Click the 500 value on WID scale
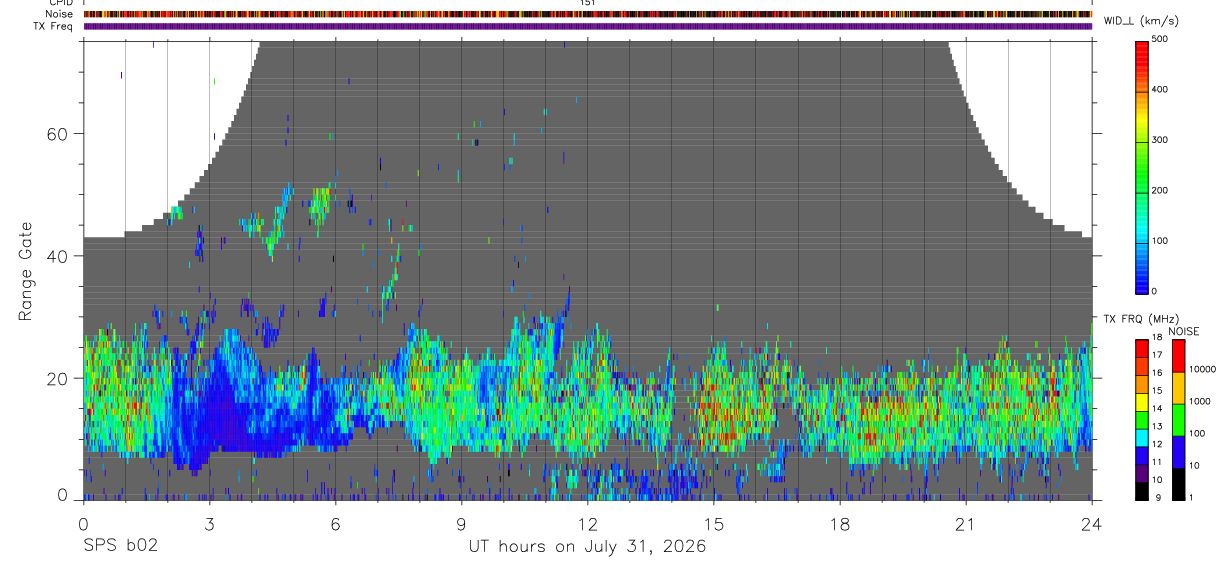 [1160, 39]
